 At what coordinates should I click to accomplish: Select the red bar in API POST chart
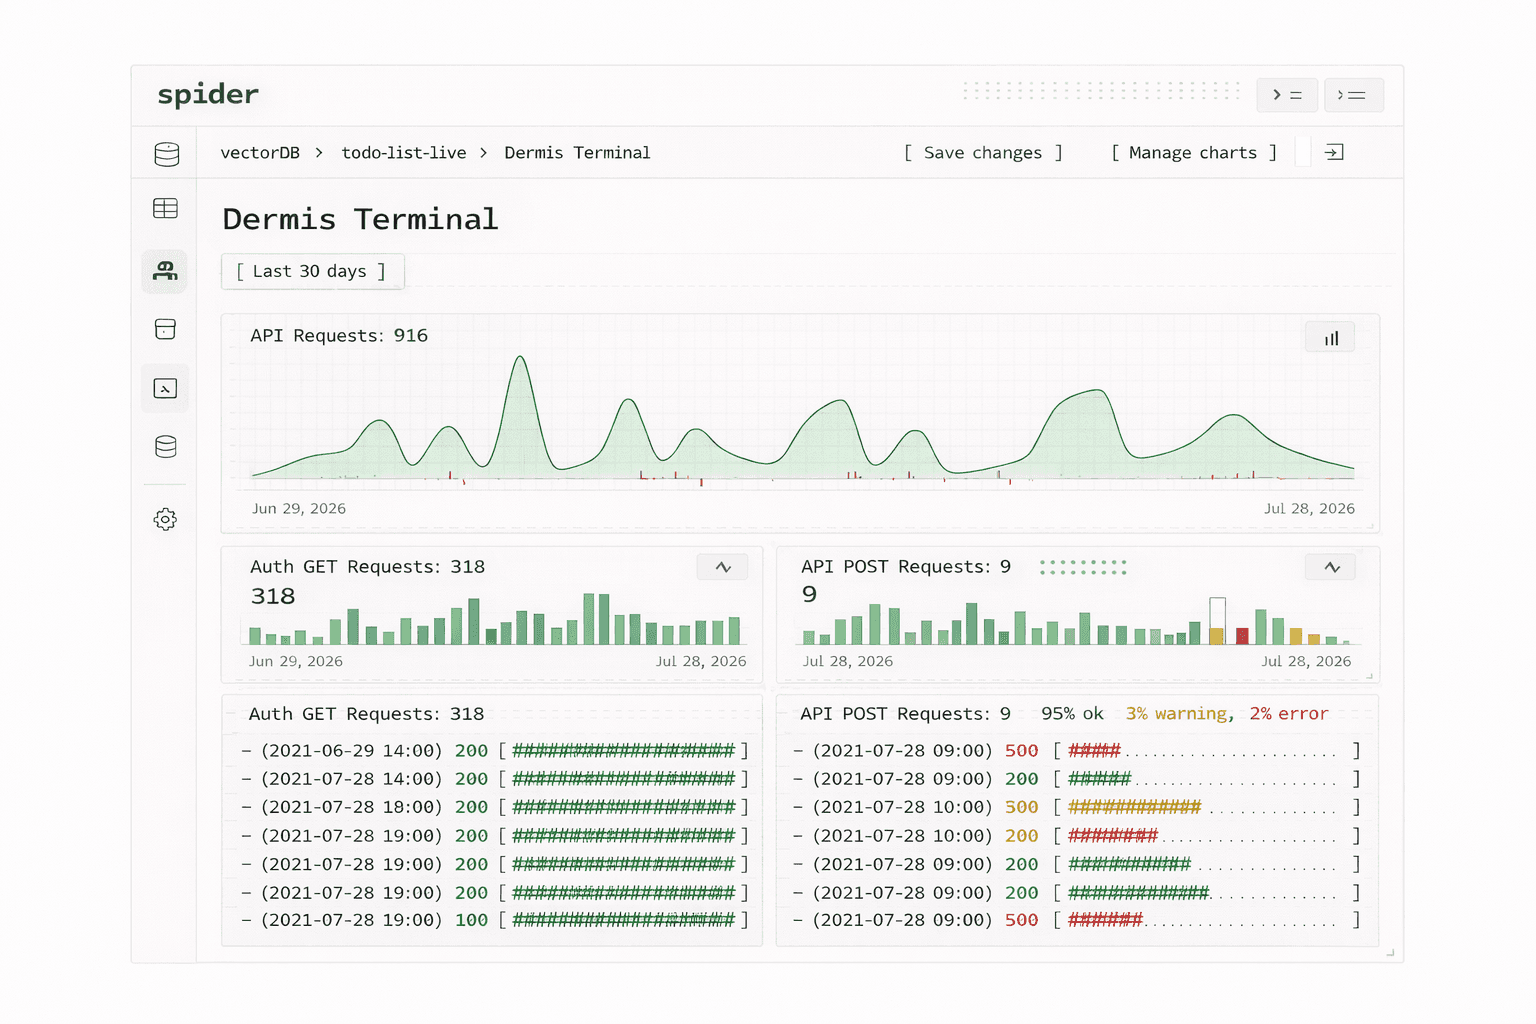[x=1242, y=636]
